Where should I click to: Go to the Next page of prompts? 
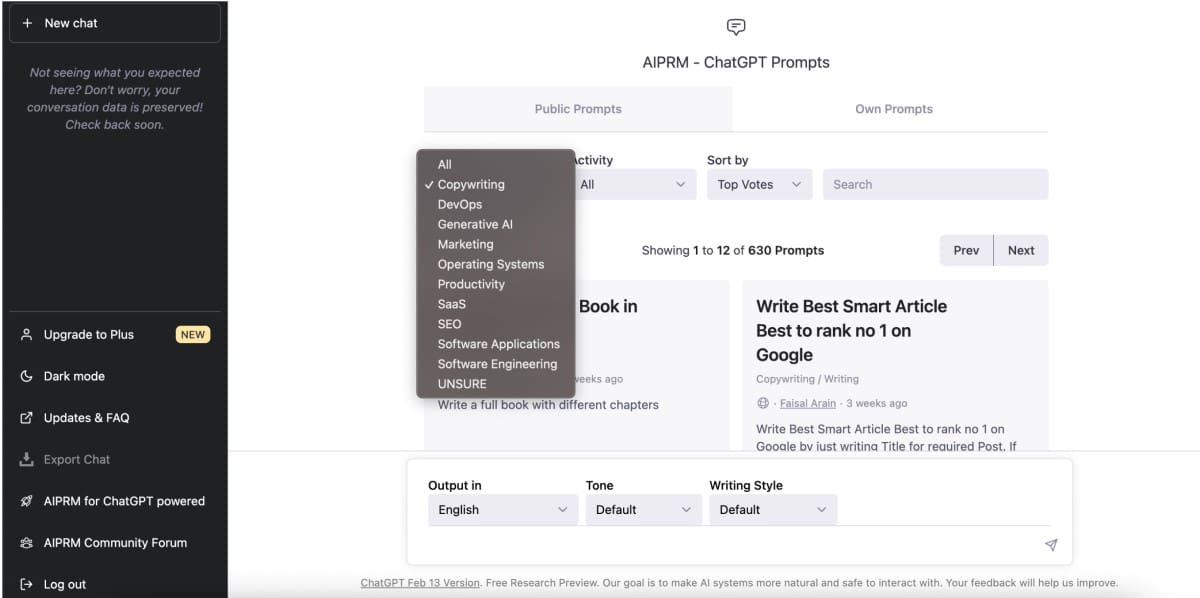click(x=1021, y=250)
